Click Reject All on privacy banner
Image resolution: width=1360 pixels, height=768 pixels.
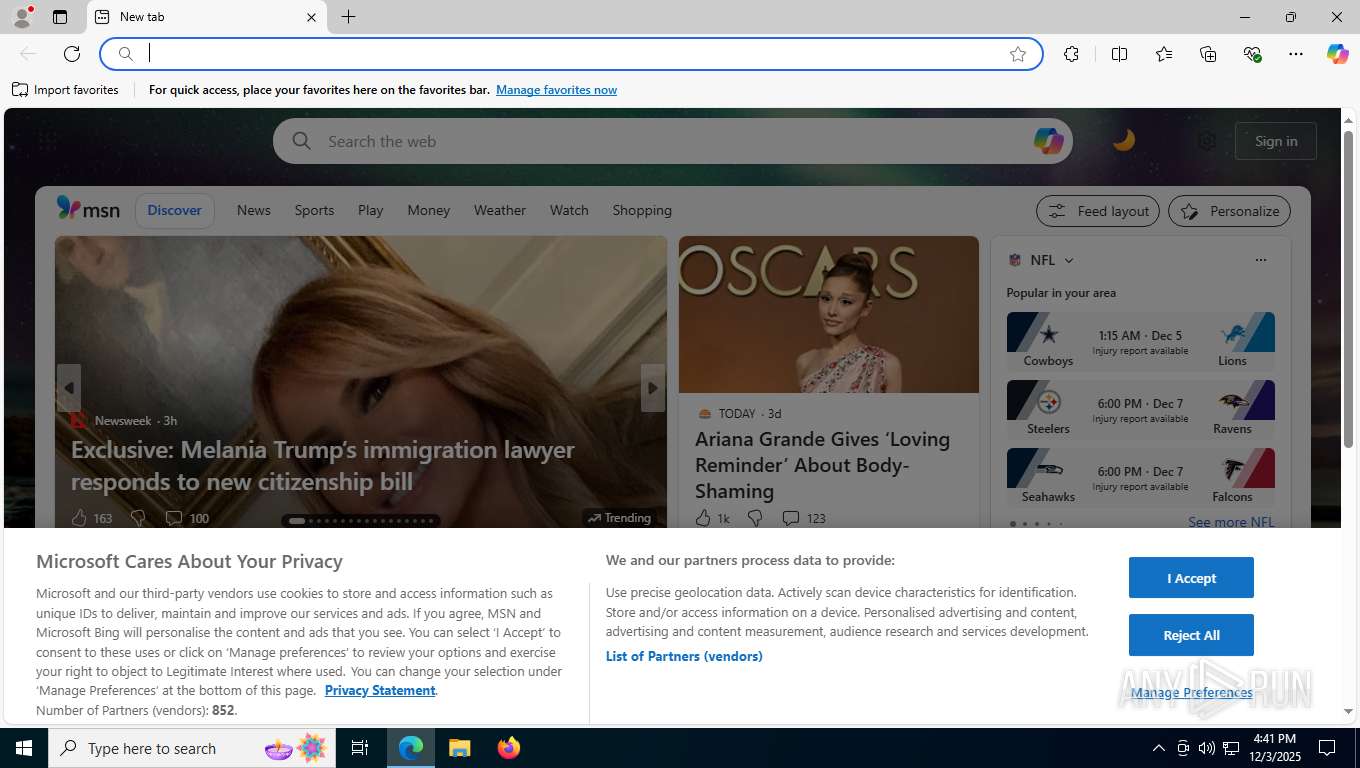tap(1191, 635)
